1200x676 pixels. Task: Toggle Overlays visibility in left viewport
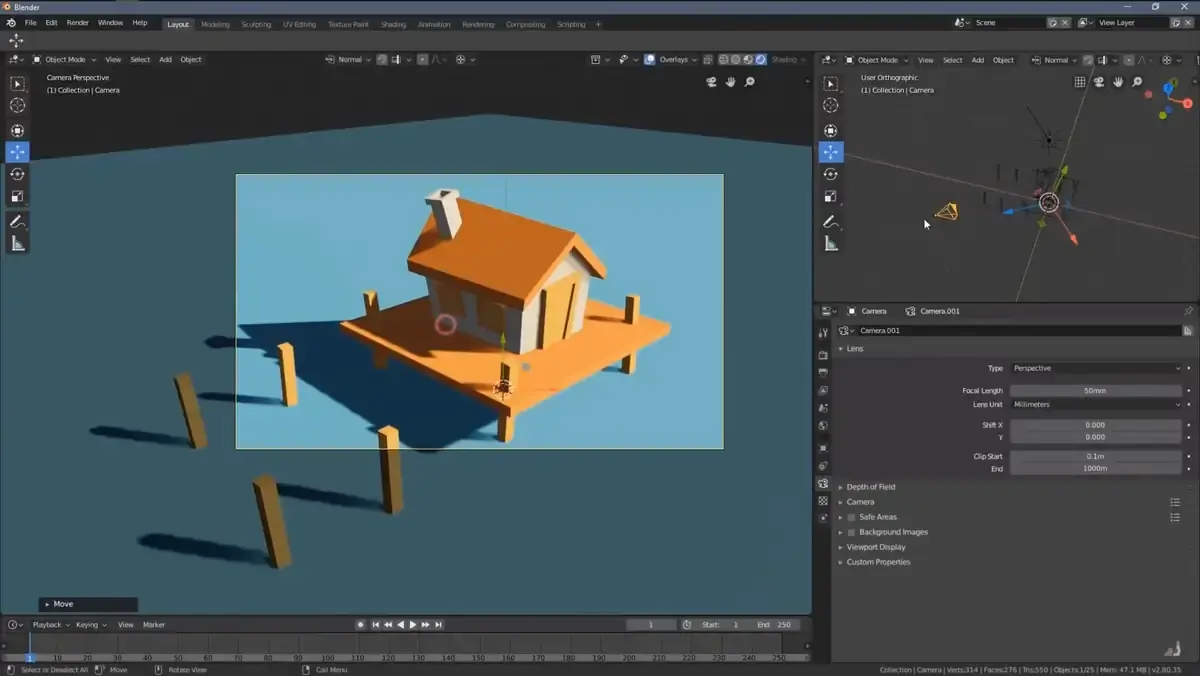coord(649,59)
